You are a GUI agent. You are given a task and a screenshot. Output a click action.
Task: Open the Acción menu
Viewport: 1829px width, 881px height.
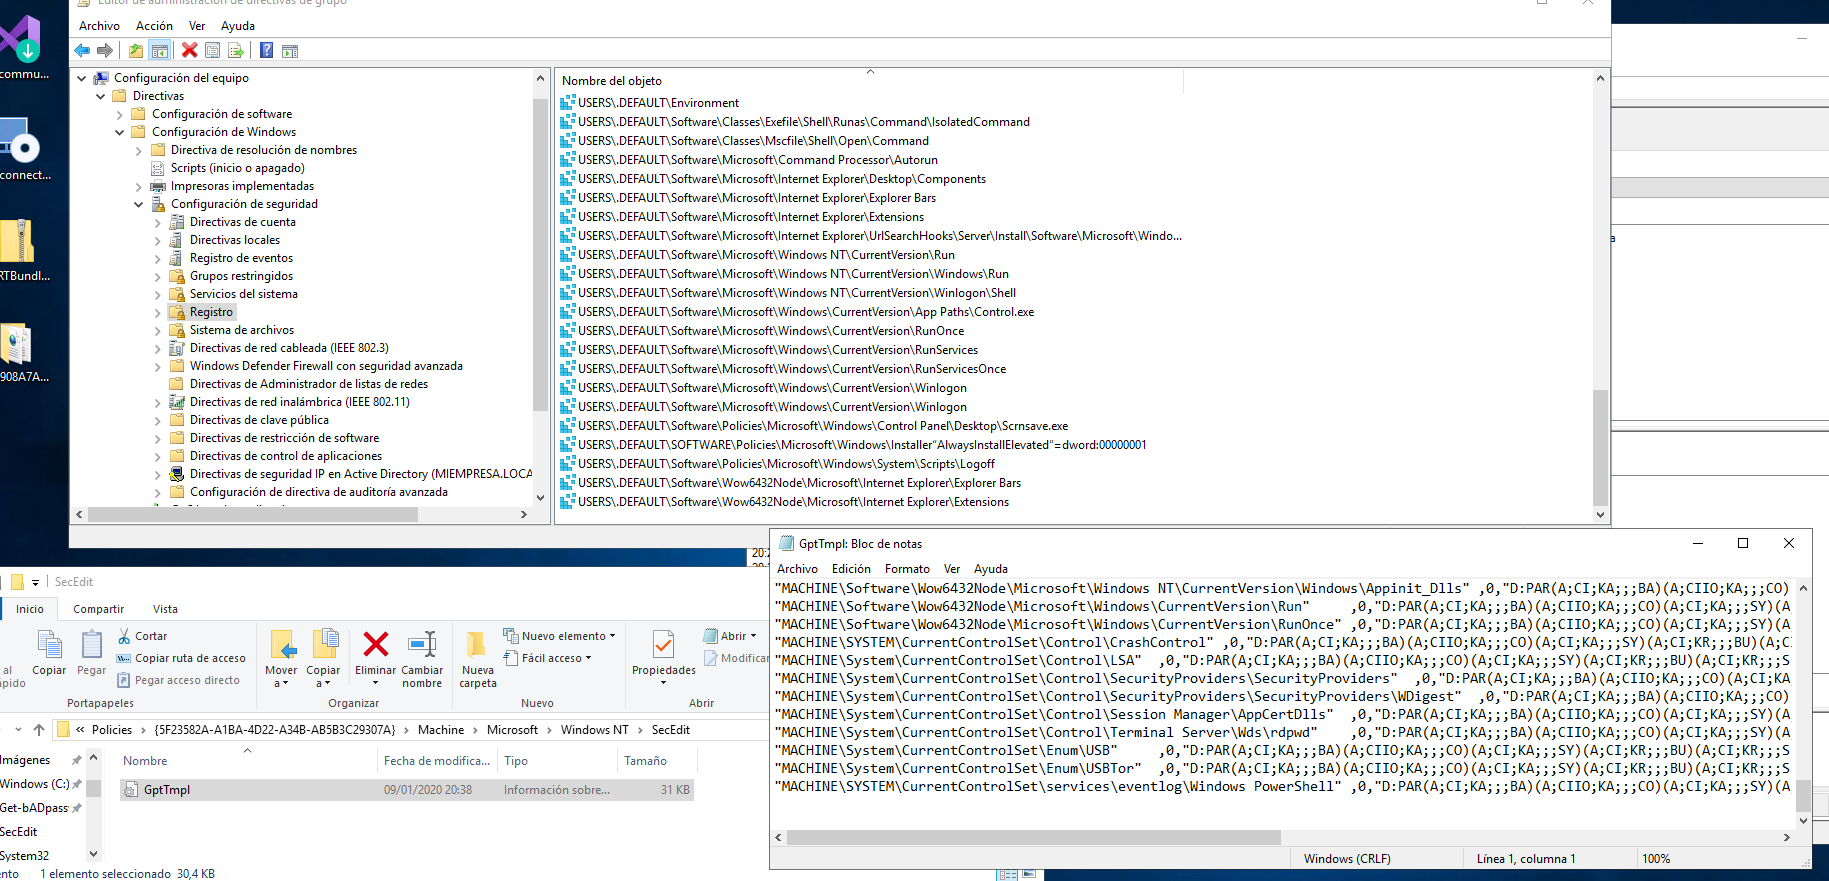point(154,26)
